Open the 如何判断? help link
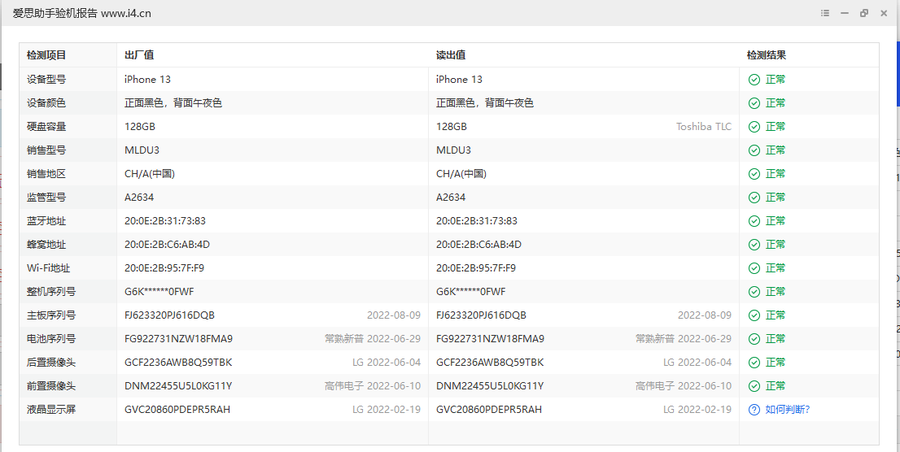The image size is (900, 452). [x=788, y=409]
